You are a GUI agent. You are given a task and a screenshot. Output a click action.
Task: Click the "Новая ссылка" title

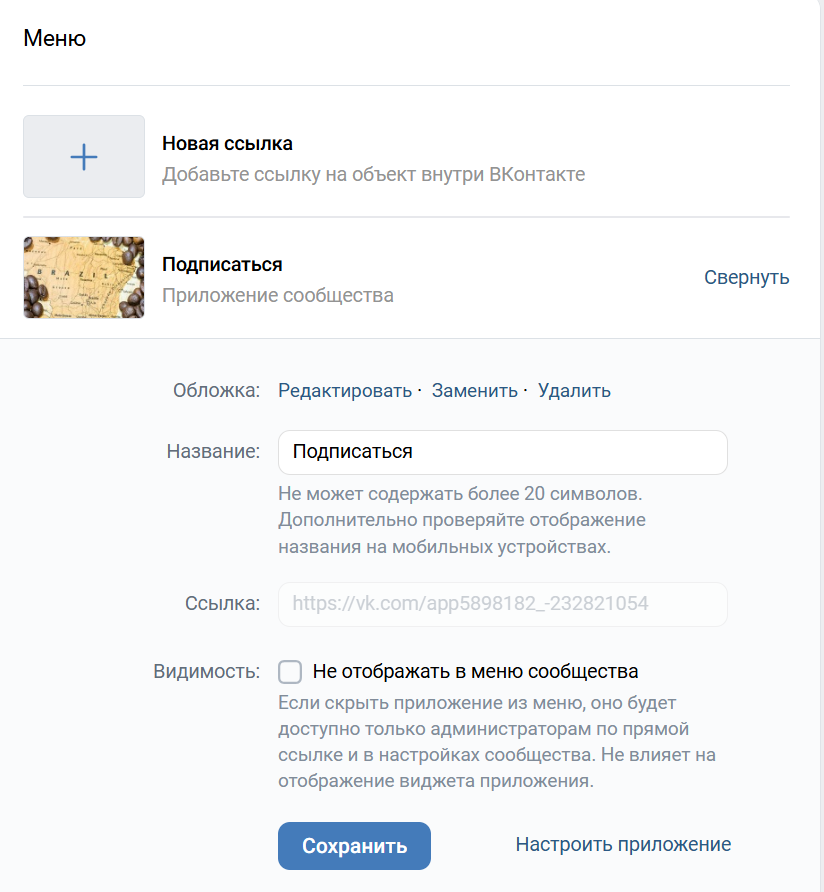(x=227, y=144)
